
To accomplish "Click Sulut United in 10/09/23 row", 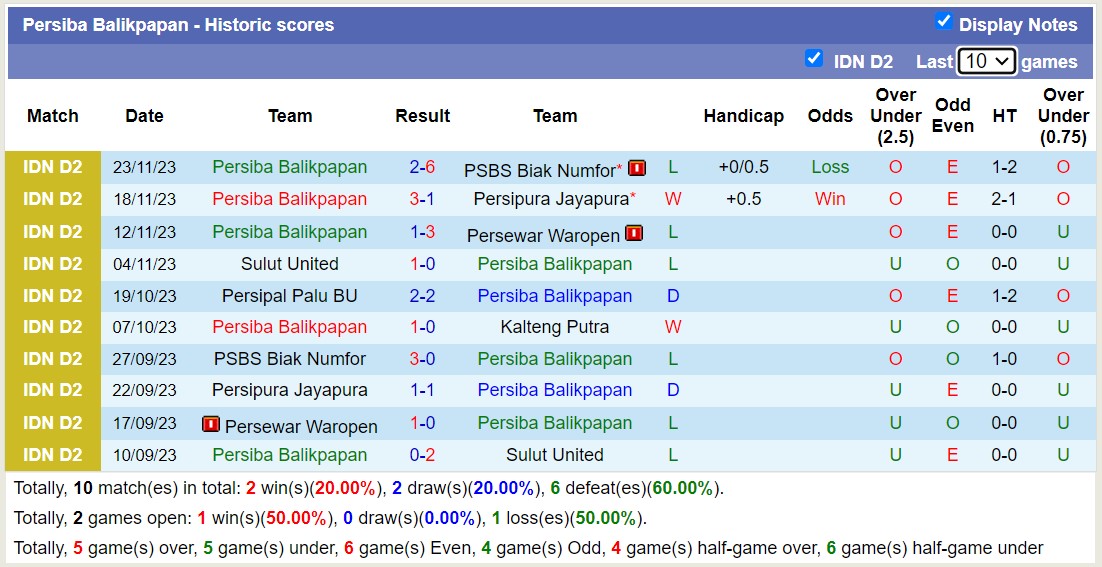I will (555, 455).
